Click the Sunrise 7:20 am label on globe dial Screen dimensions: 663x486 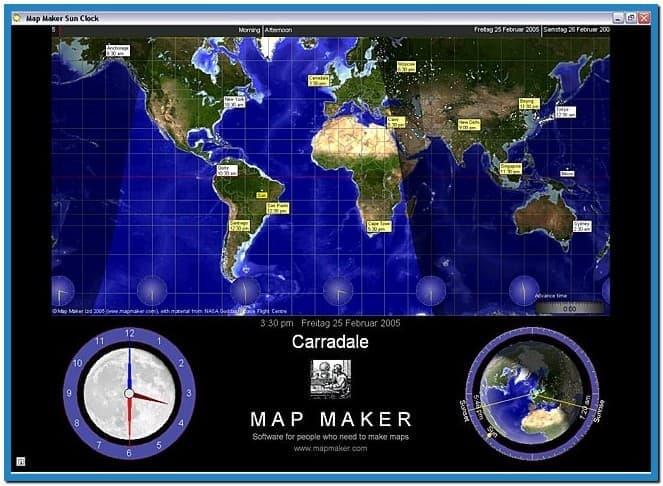593,409
